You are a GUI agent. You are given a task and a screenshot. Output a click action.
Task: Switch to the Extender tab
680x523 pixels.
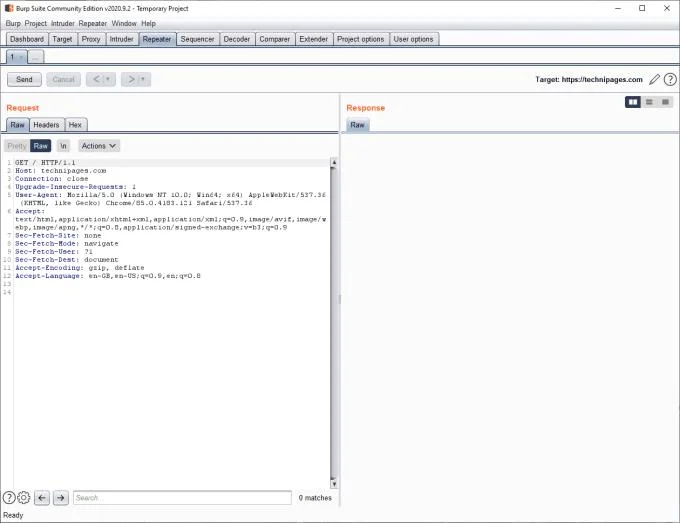(x=314, y=39)
